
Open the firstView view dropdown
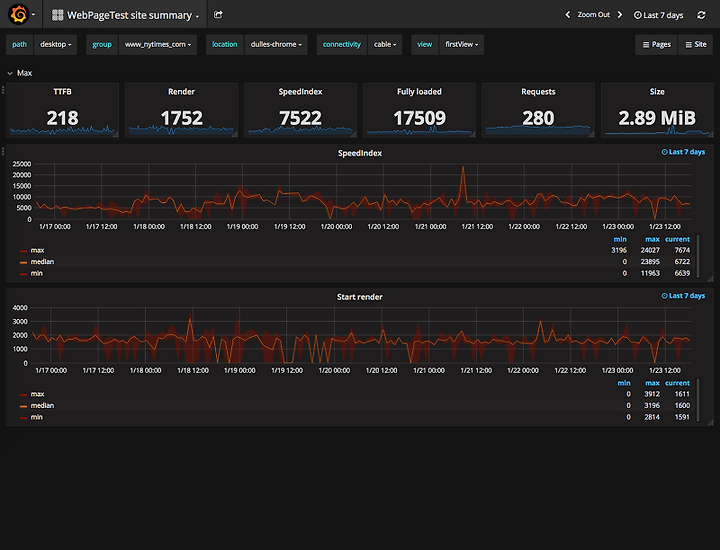tap(461, 45)
